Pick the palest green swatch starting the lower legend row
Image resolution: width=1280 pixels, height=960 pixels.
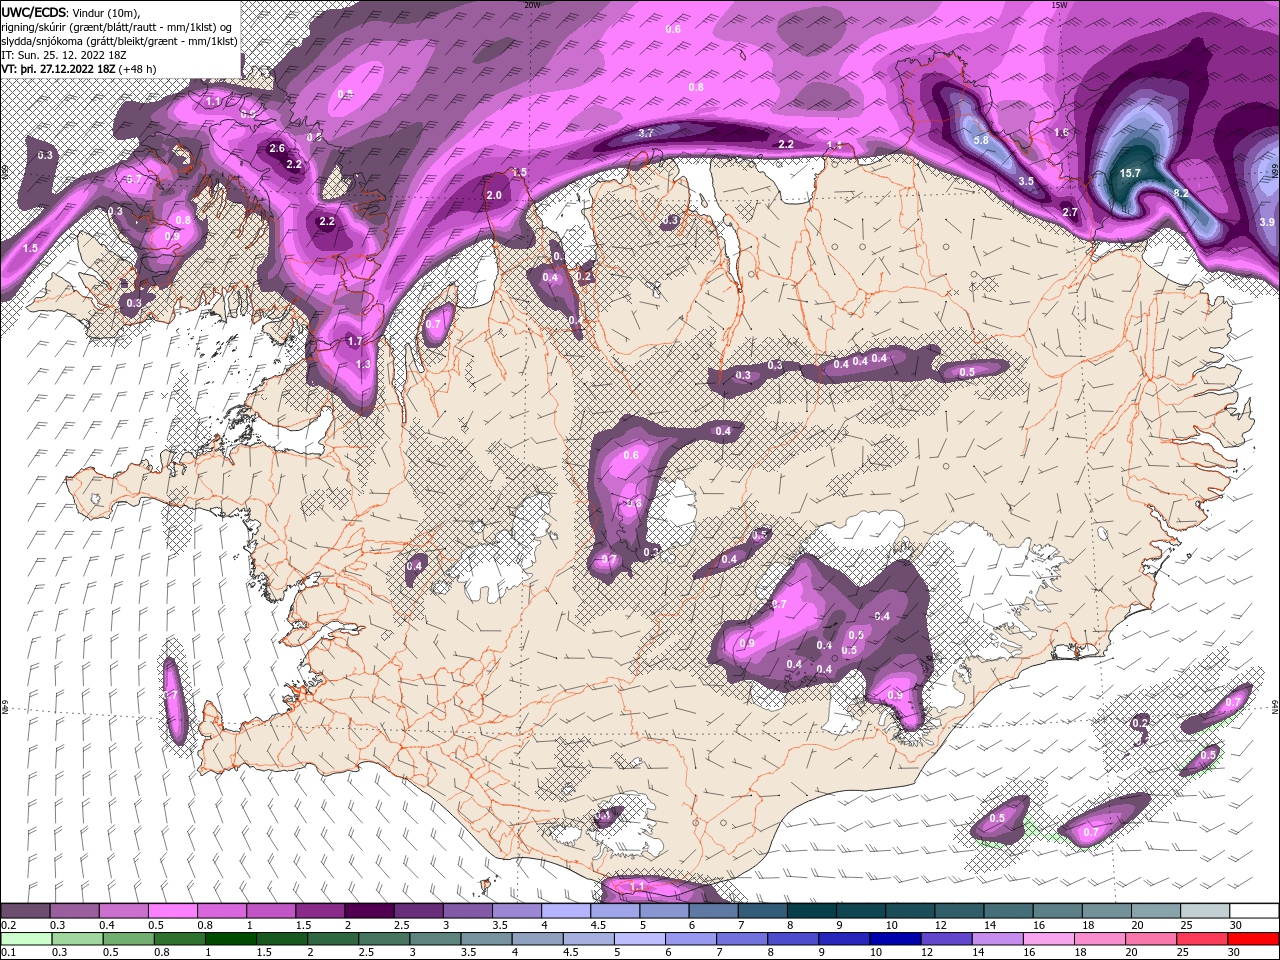[x=25, y=938]
